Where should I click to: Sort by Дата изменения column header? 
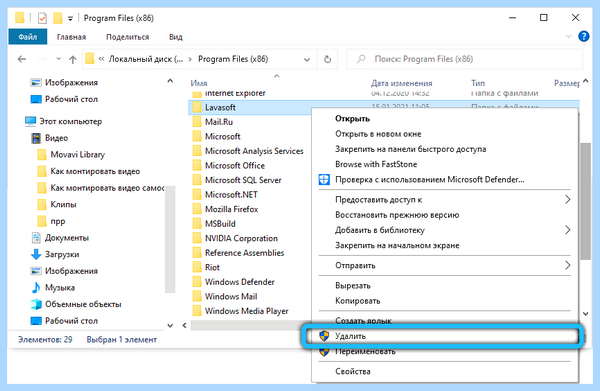point(401,83)
